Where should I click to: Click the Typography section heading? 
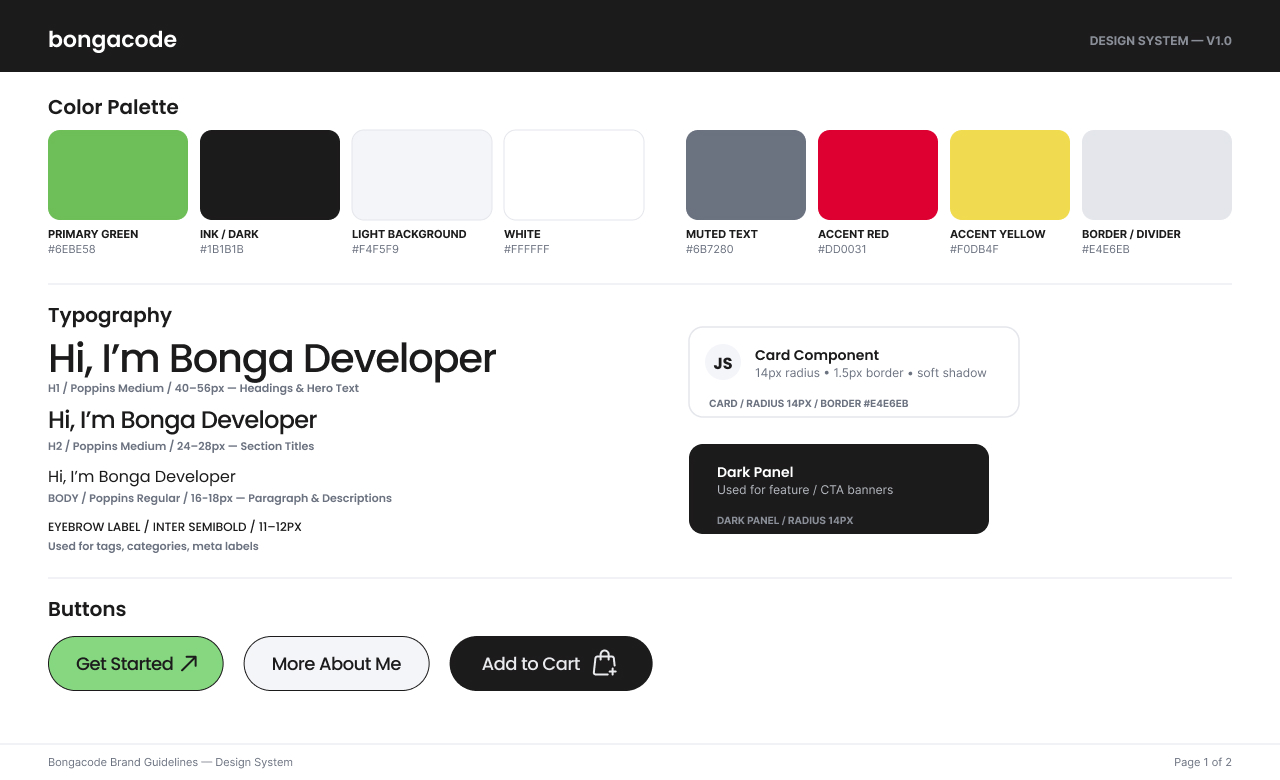point(110,315)
